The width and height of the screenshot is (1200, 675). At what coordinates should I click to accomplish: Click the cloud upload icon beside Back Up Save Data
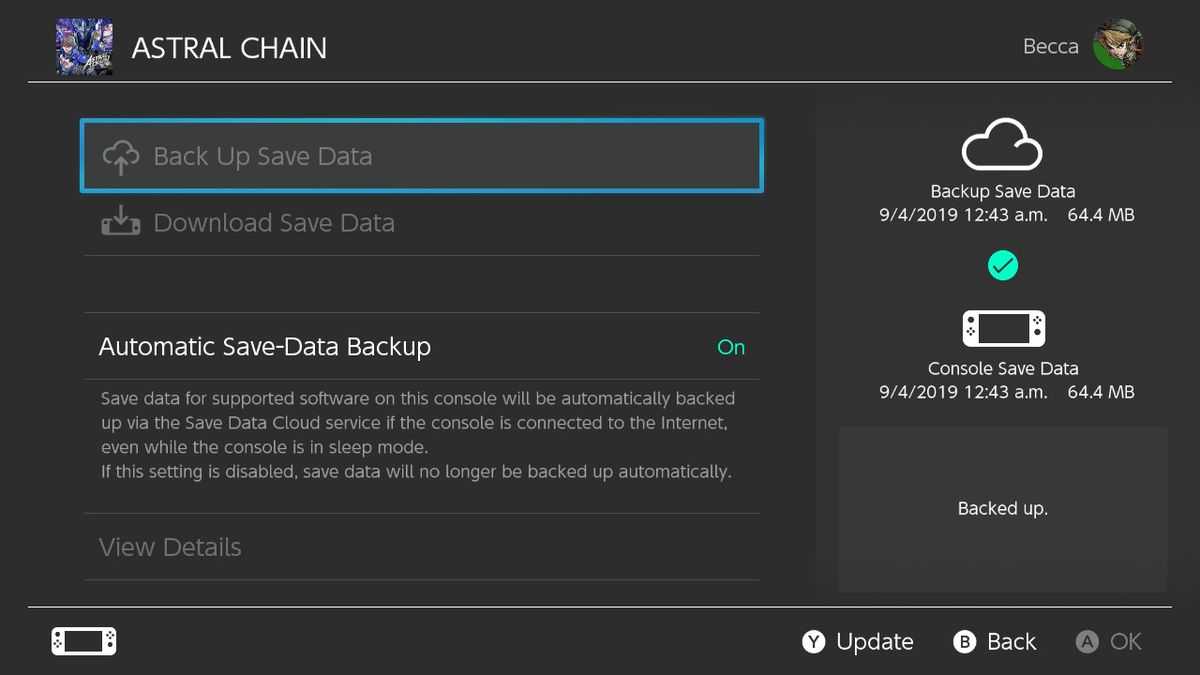coord(121,156)
